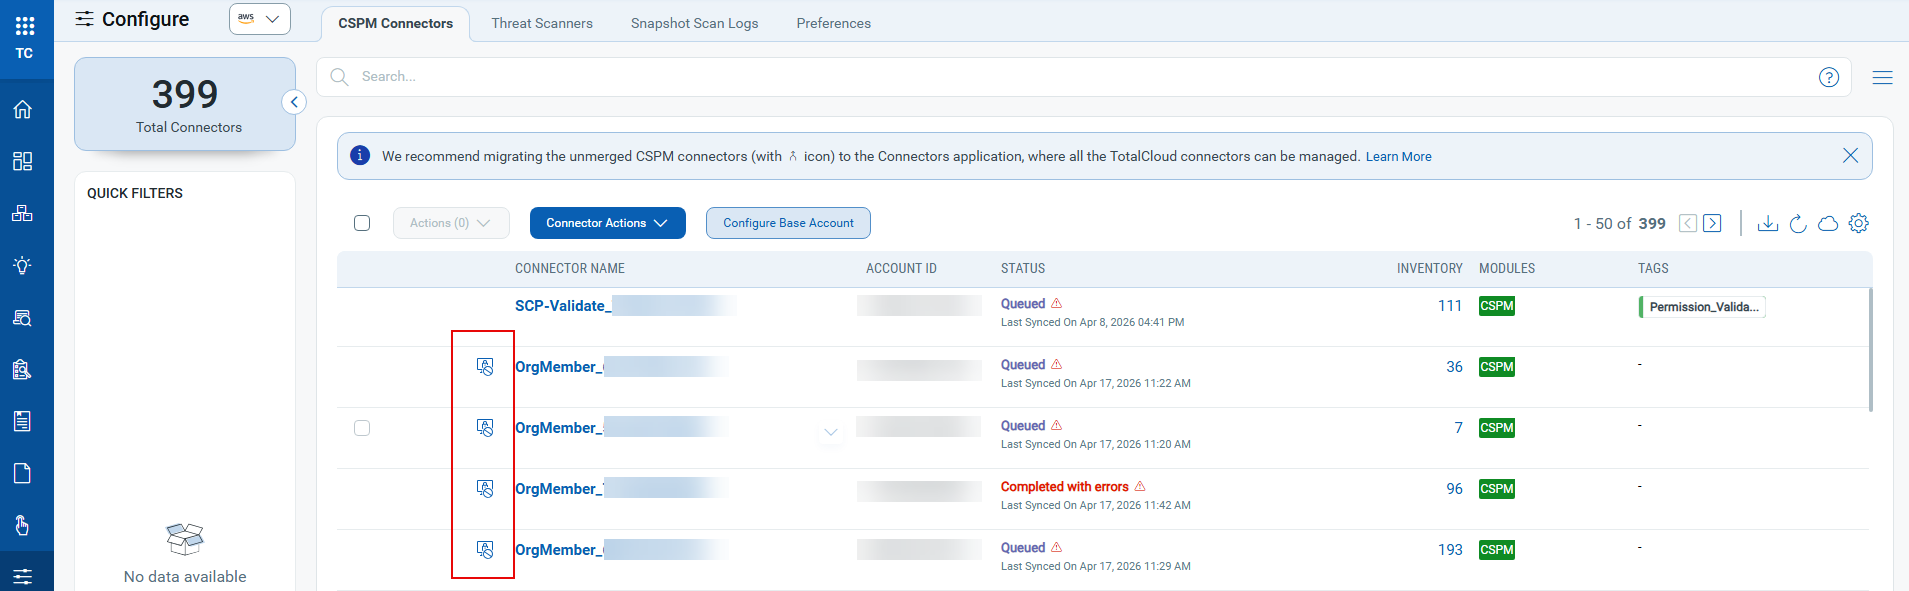Open Snapshot Scan Logs tab

click(694, 23)
